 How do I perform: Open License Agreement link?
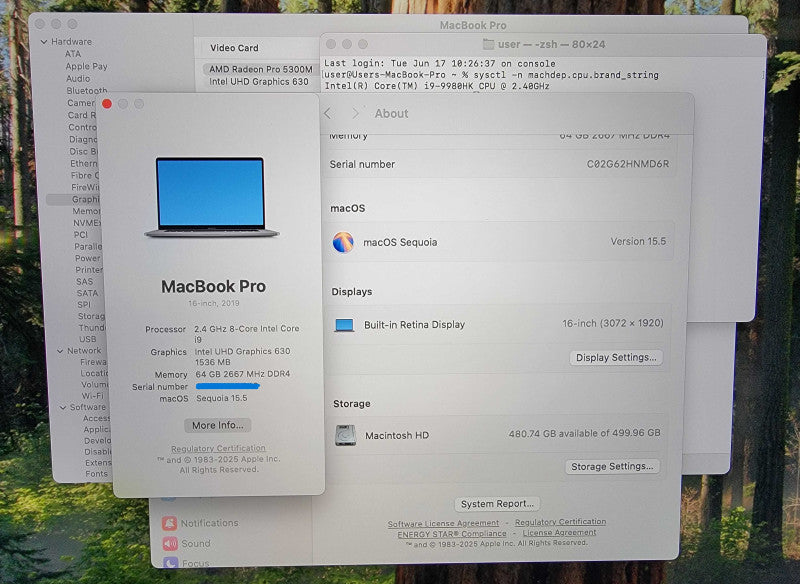pos(559,532)
